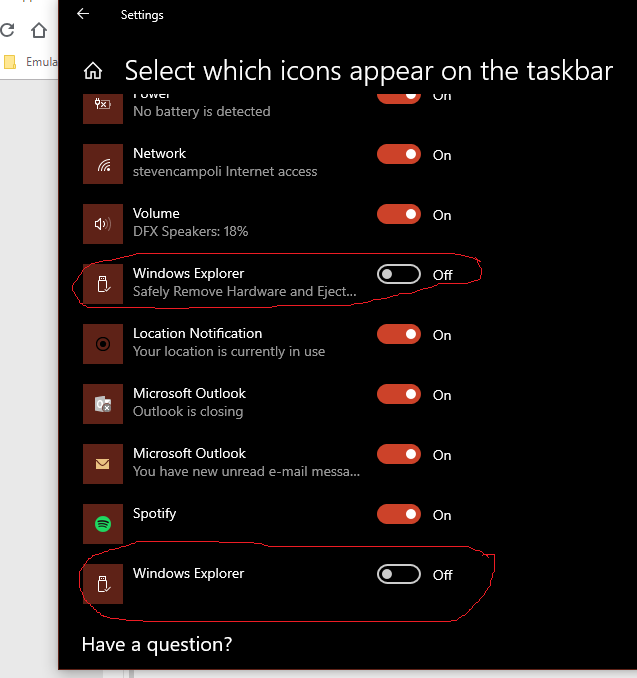Switch off the Outlook unread e-mail toggle
The height and width of the screenshot is (678, 637).
[x=399, y=454]
